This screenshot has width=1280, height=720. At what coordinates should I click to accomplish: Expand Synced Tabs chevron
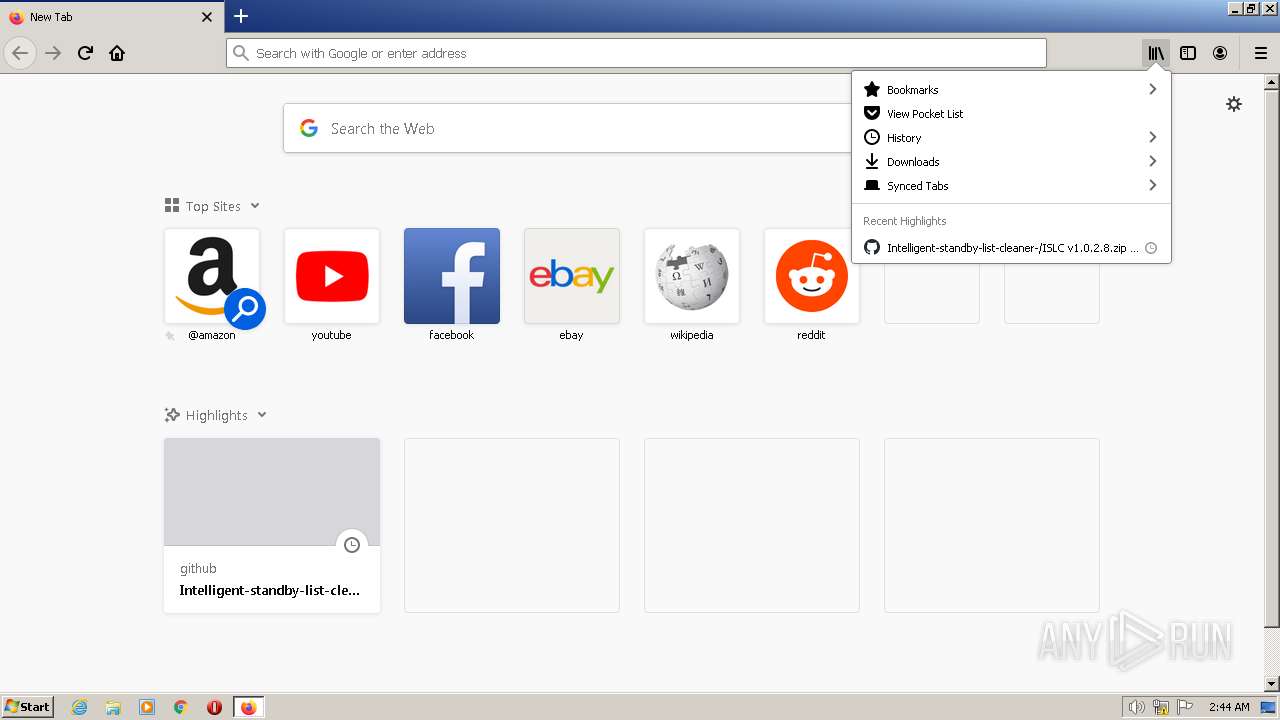pos(1152,185)
